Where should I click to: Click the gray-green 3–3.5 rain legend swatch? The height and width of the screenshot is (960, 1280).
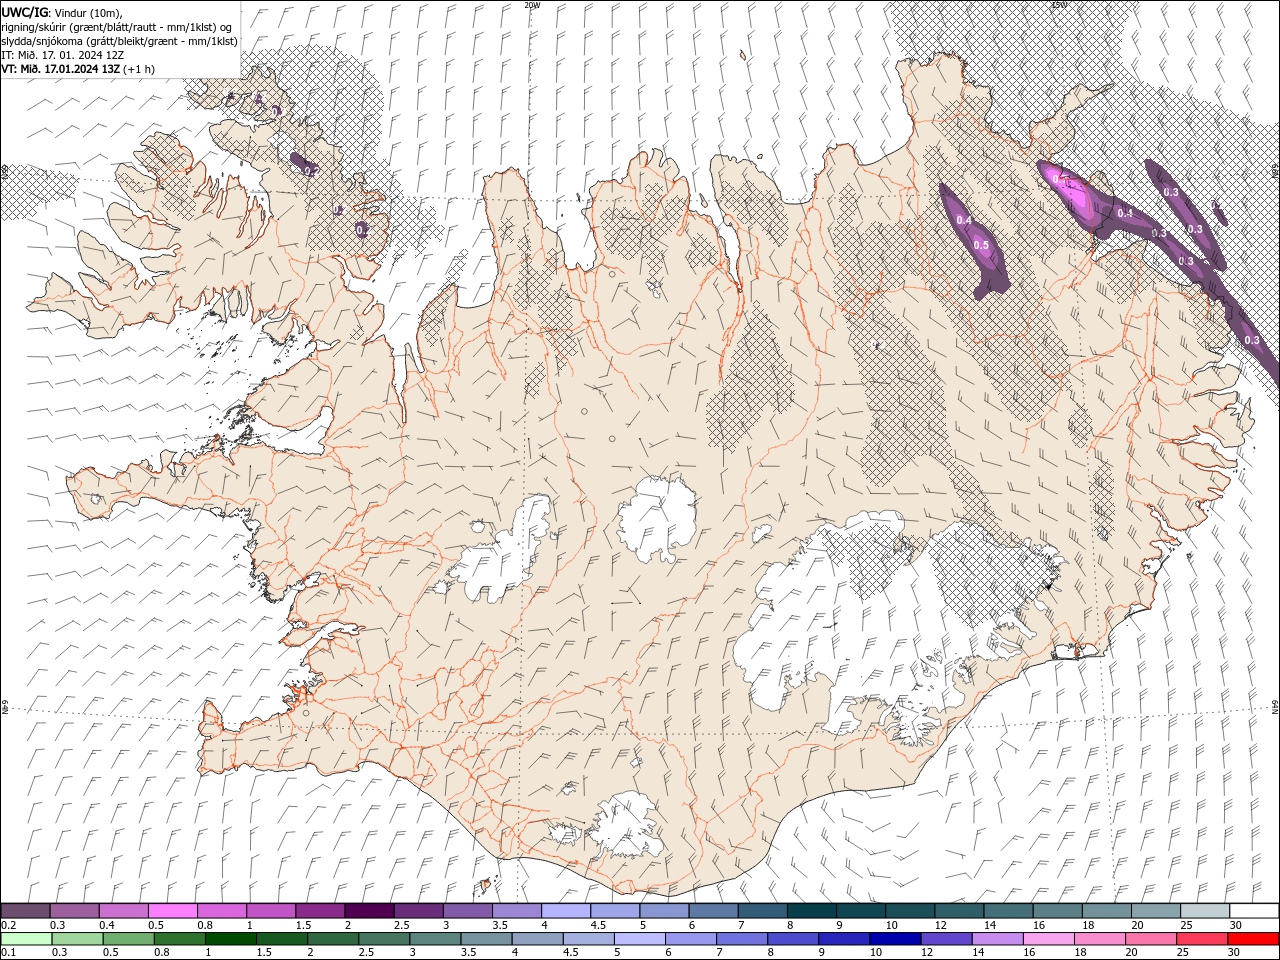click(435, 939)
